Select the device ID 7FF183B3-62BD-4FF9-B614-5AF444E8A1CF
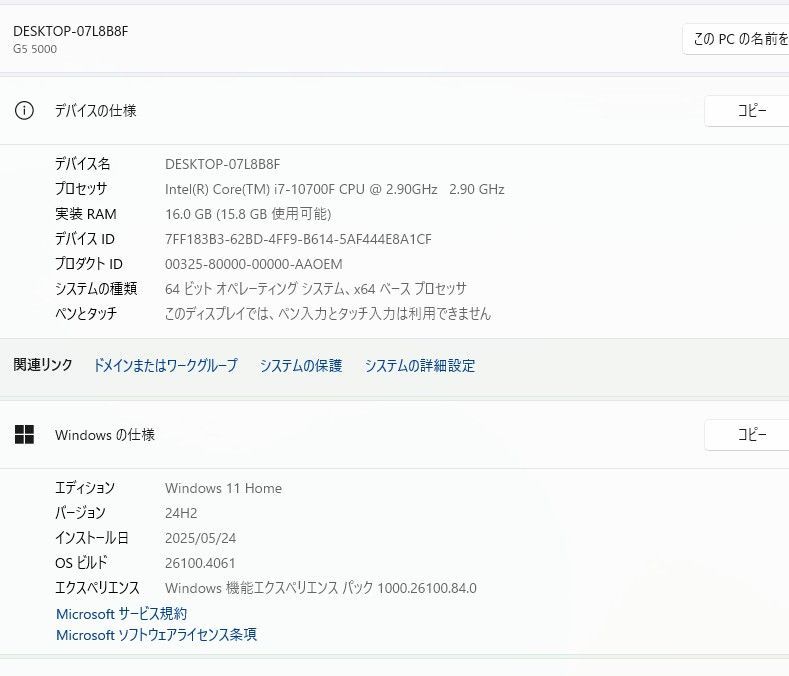This screenshot has width=789, height=676. 298,239
